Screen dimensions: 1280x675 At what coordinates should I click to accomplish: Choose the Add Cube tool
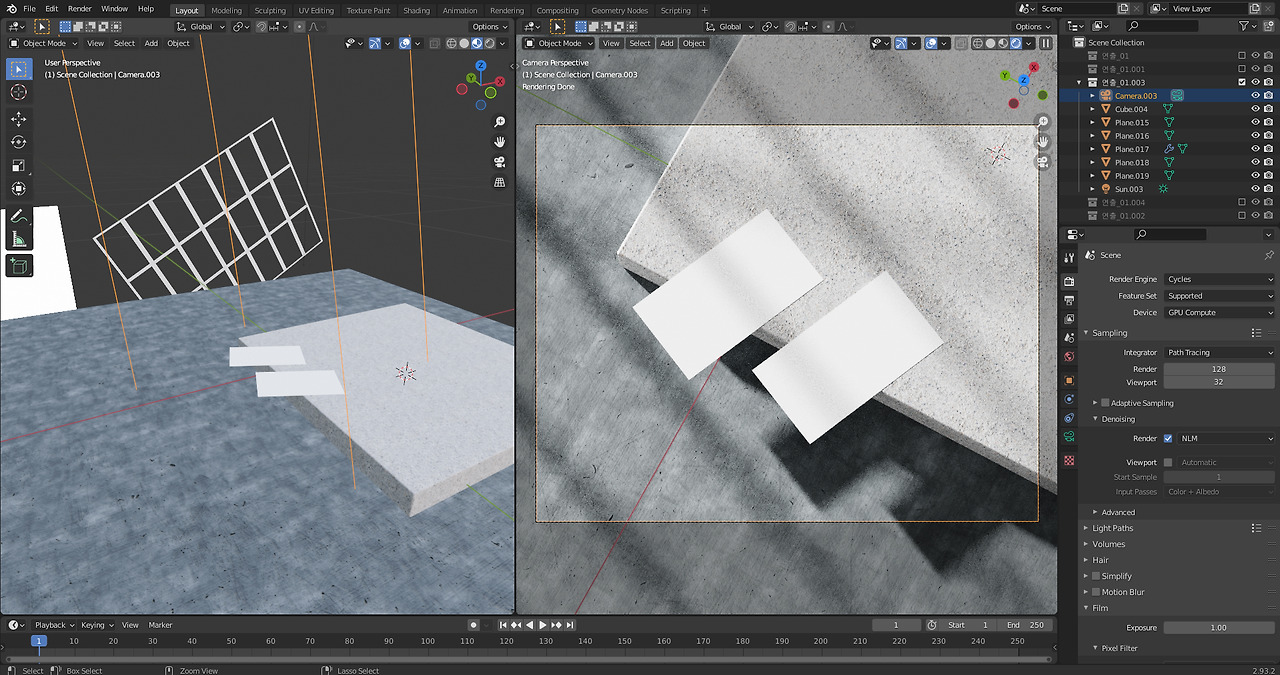point(19,266)
